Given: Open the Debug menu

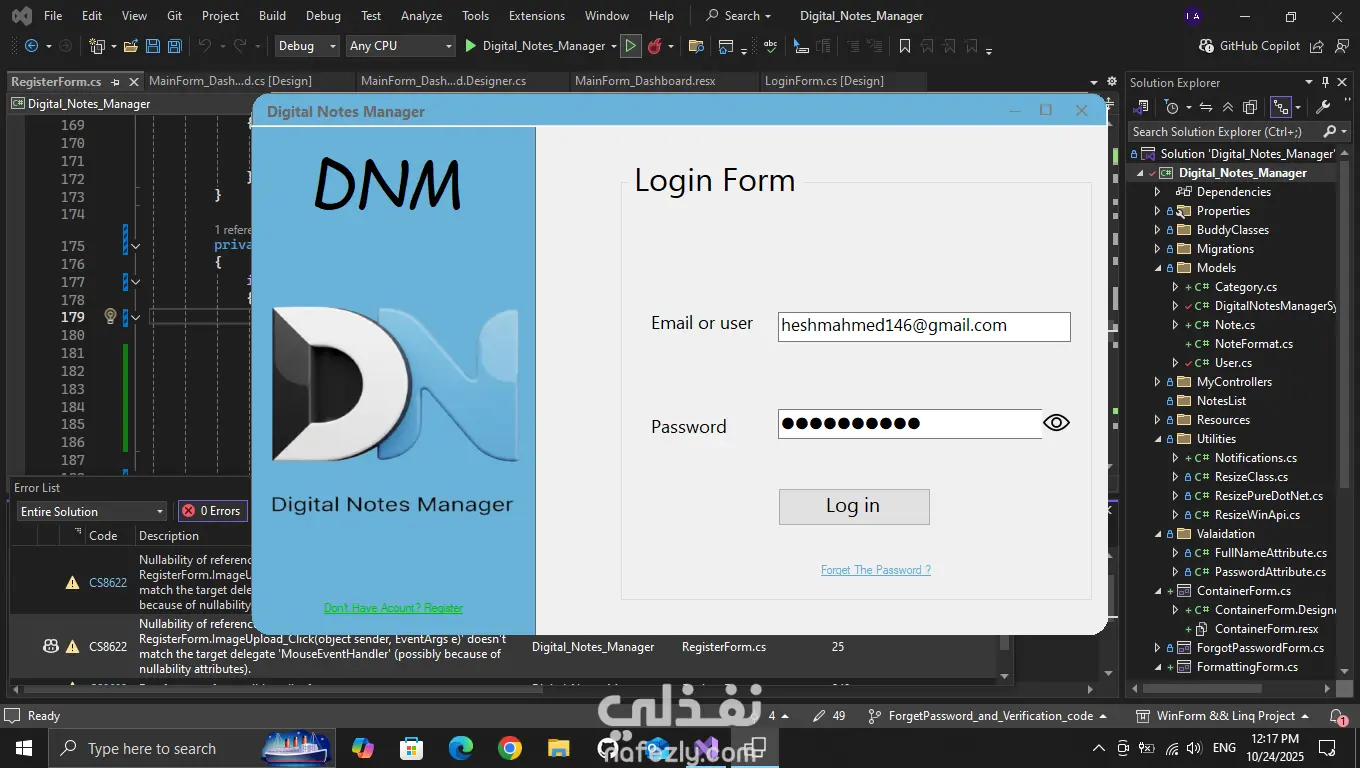Looking at the screenshot, I should click(323, 16).
